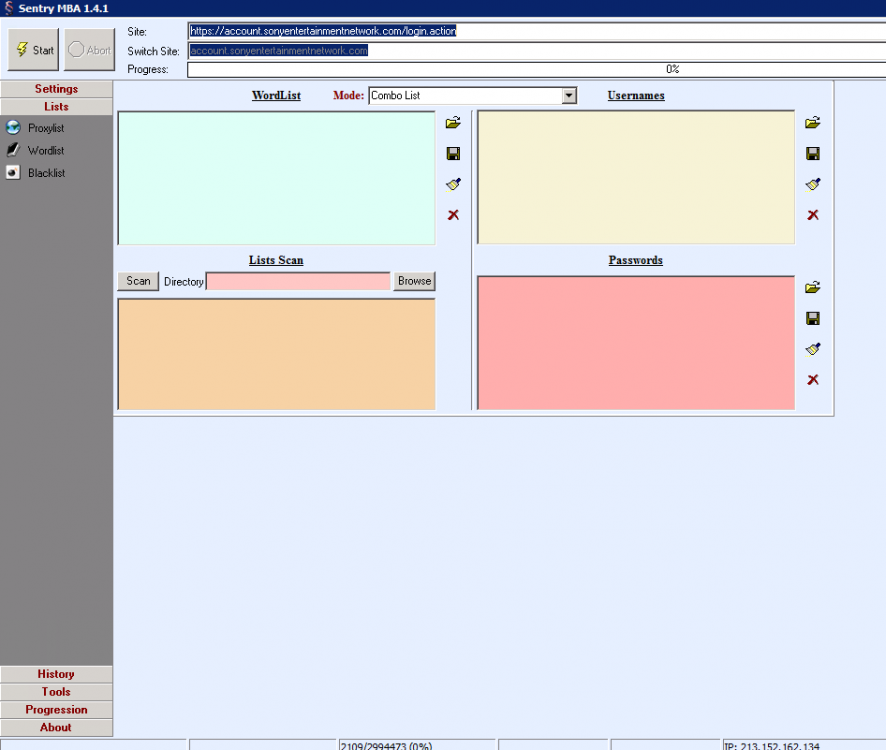Click the Directory input field
This screenshot has width=886, height=750.
tap(298, 281)
